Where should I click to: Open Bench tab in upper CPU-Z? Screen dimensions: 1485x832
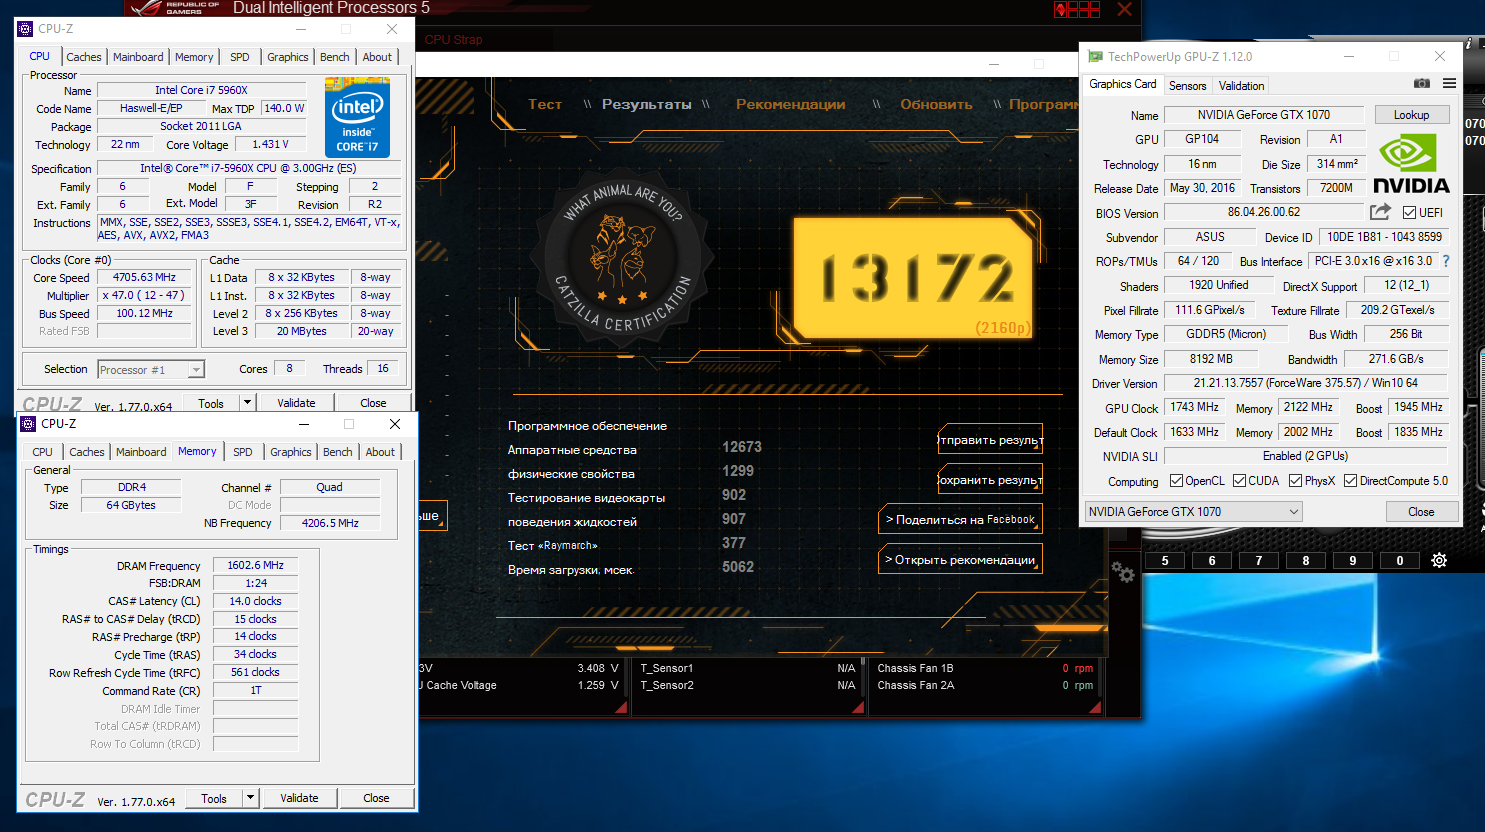click(335, 57)
